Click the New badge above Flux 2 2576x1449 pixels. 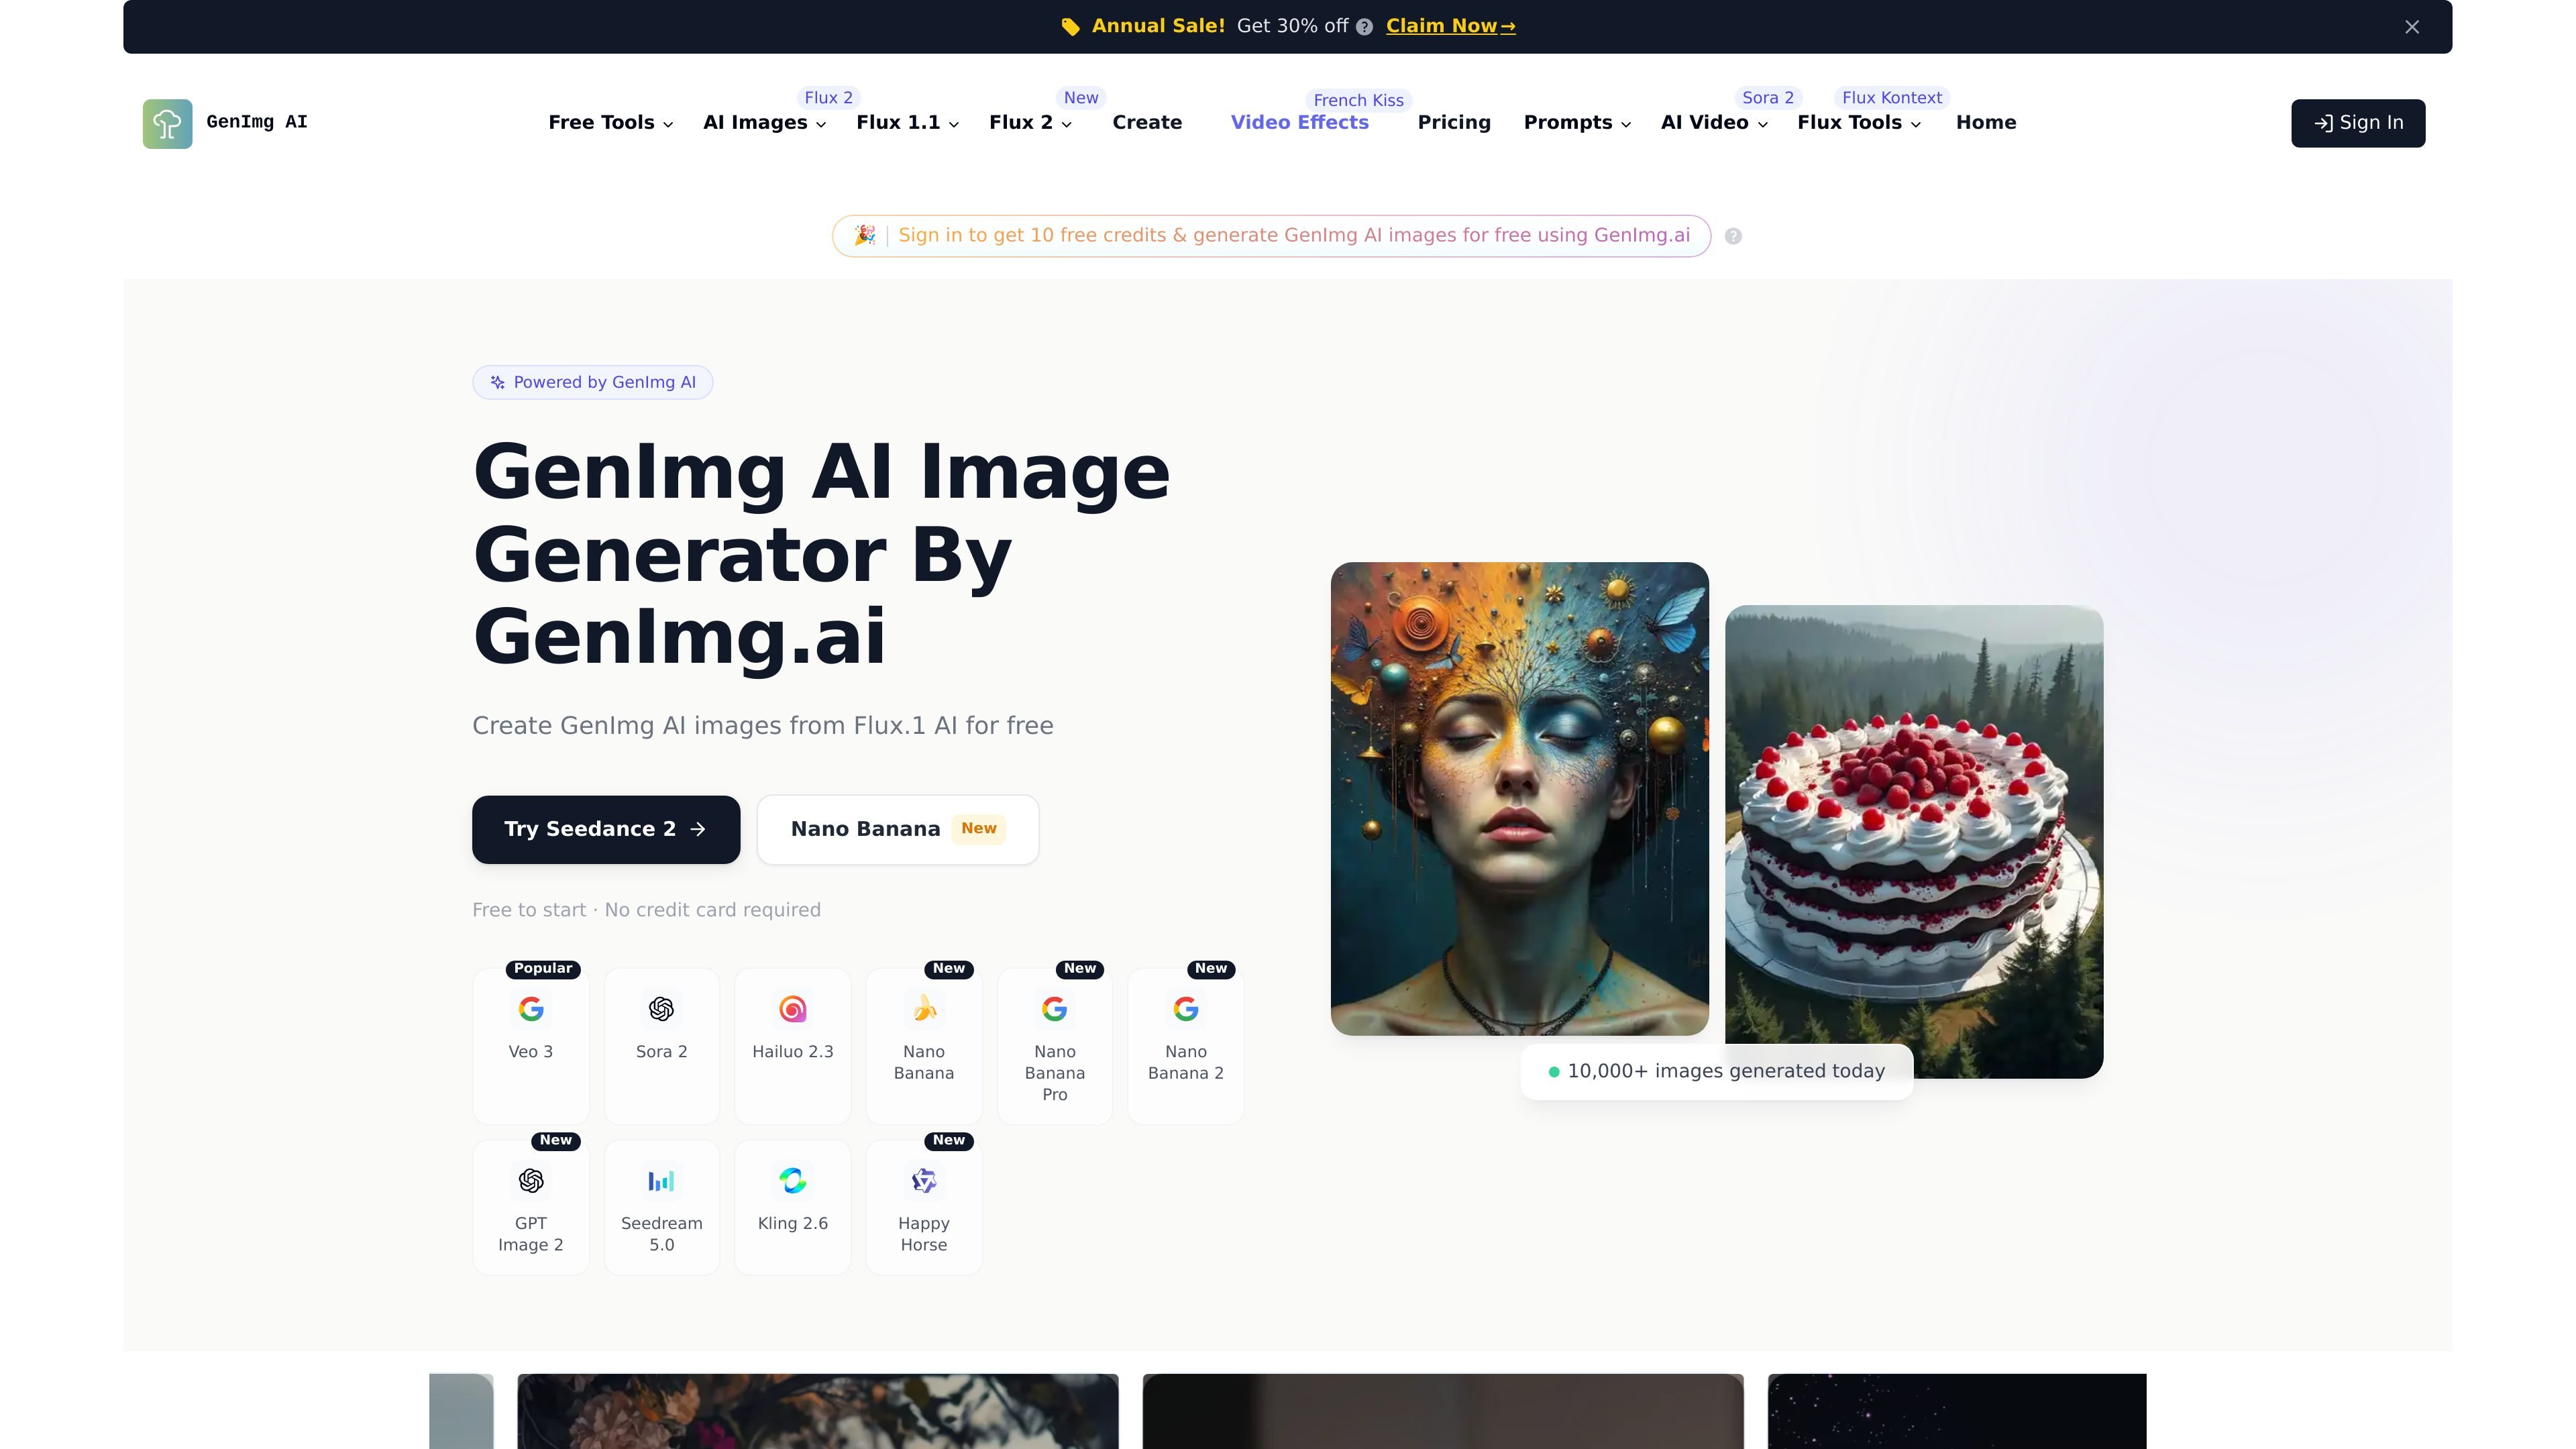tap(1080, 98)
